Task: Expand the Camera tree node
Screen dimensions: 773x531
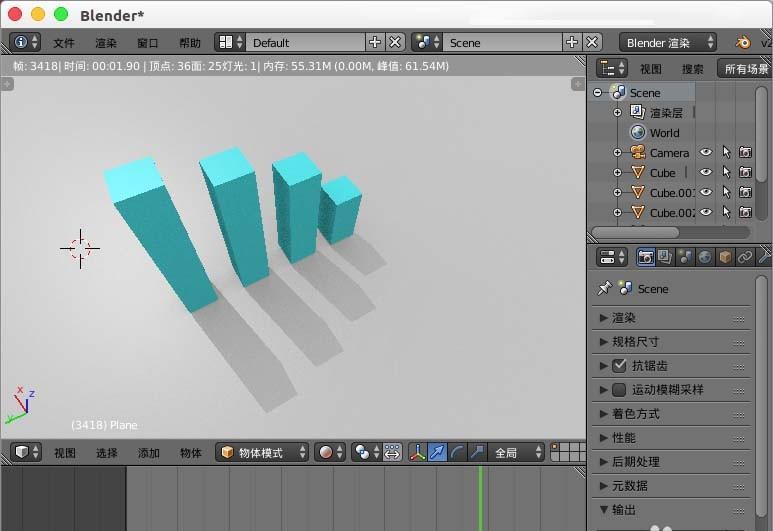Action: click(617, 153)
